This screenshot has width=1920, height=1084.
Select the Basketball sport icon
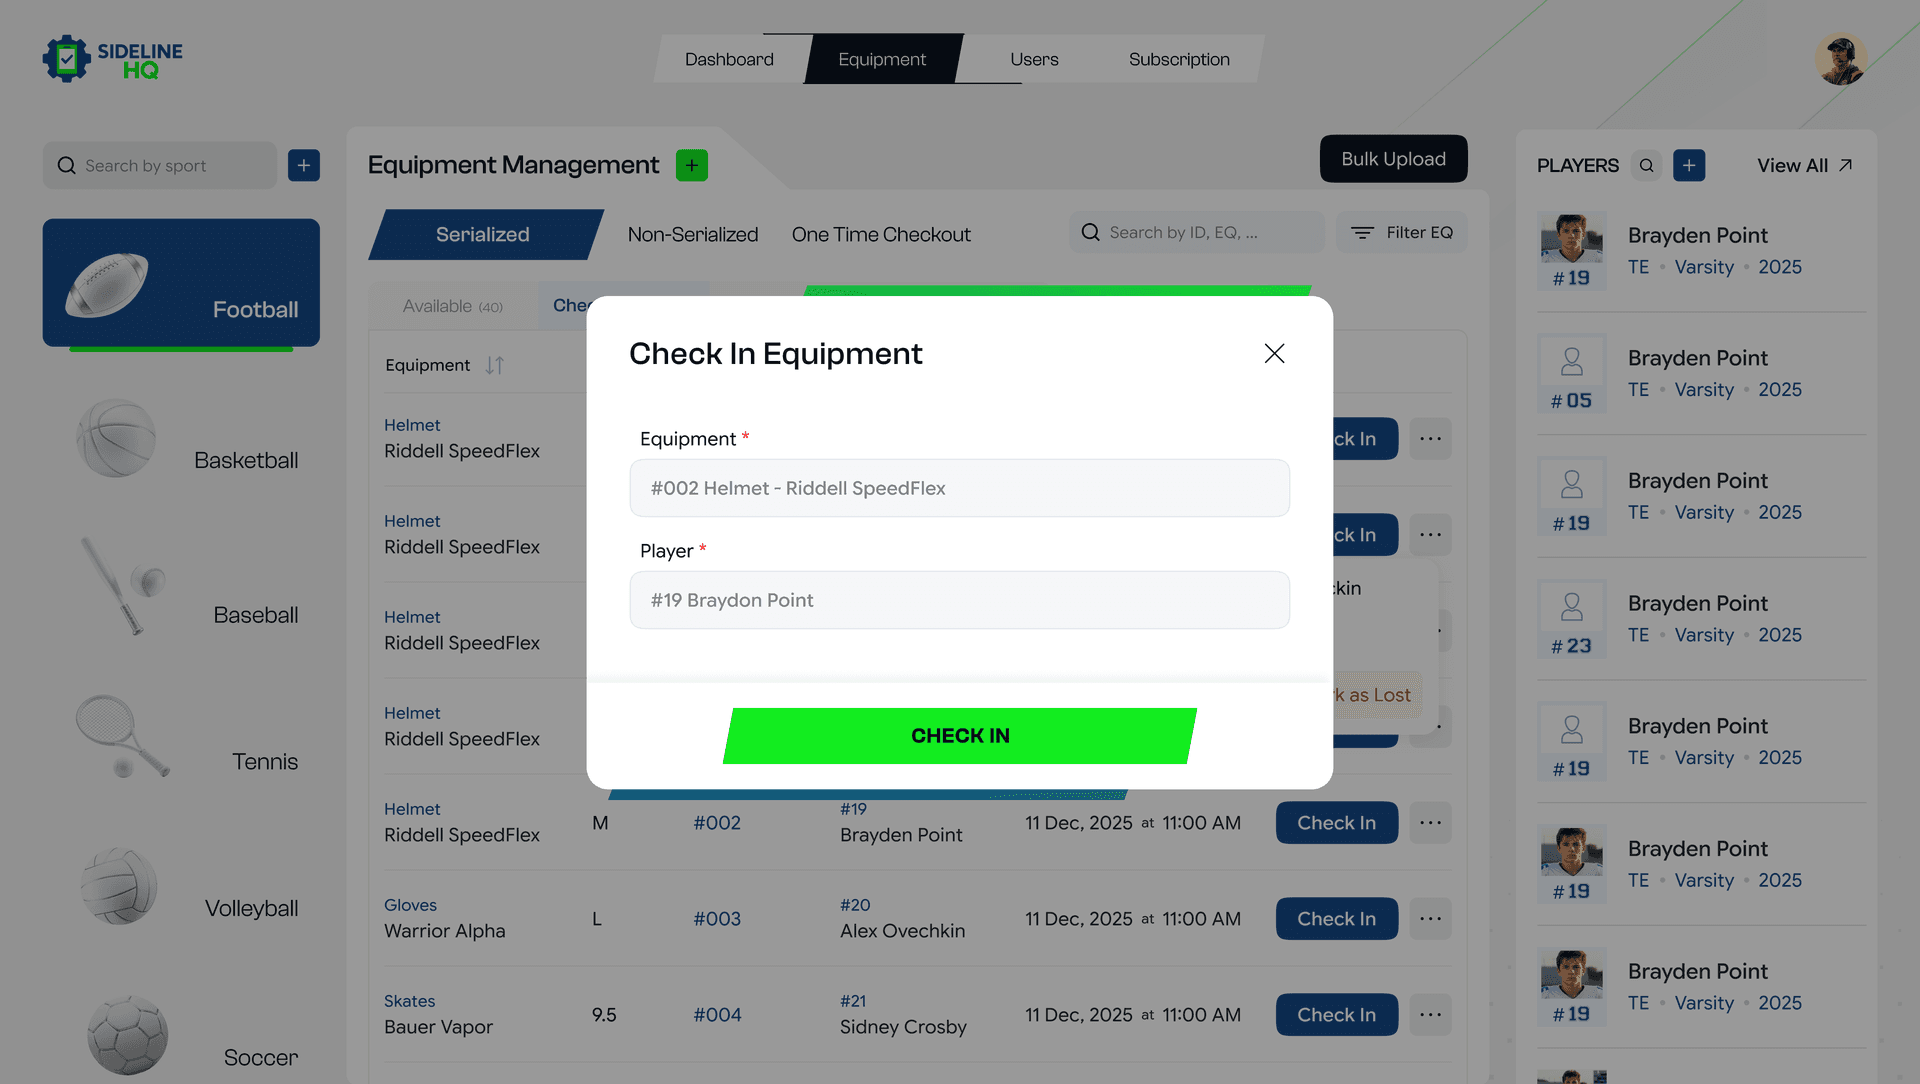point(117,437)
